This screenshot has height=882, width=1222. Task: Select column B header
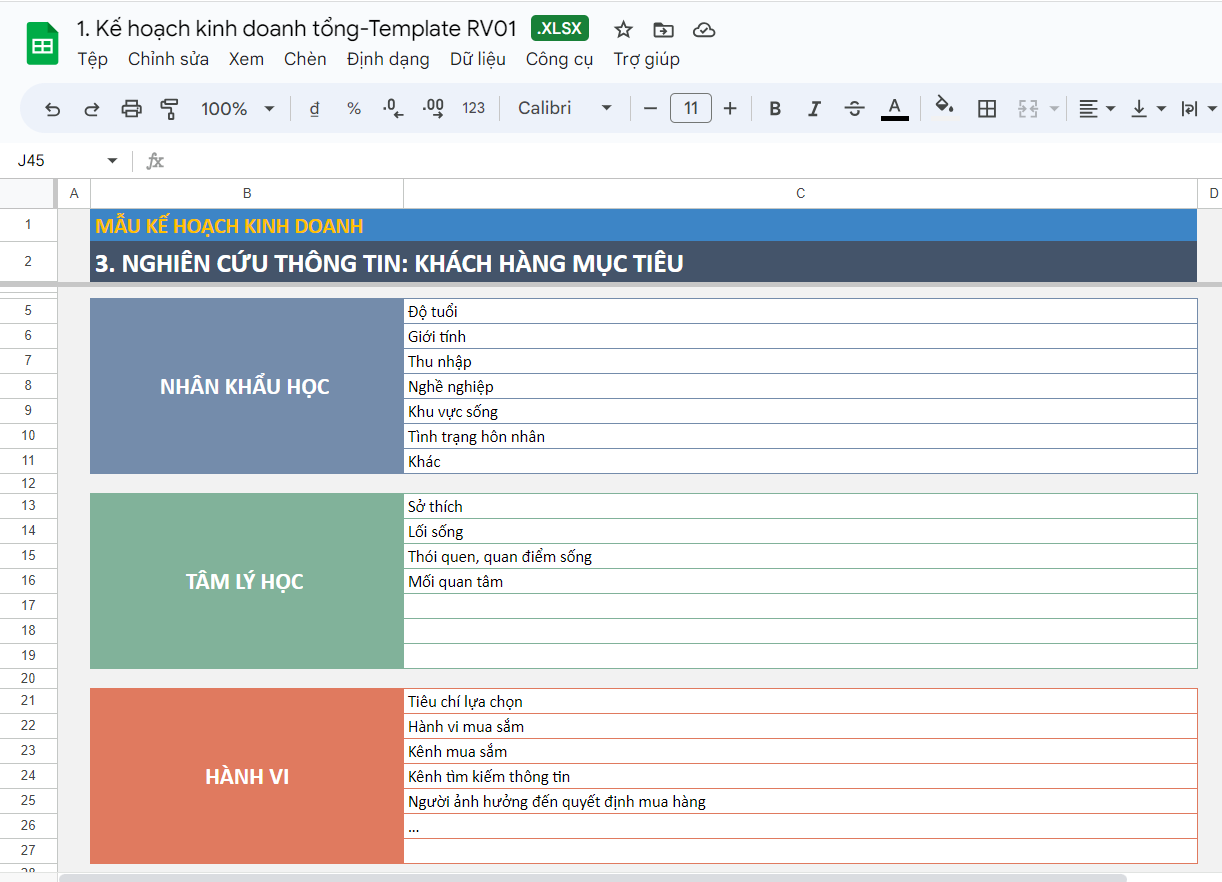tap(247, 193)
